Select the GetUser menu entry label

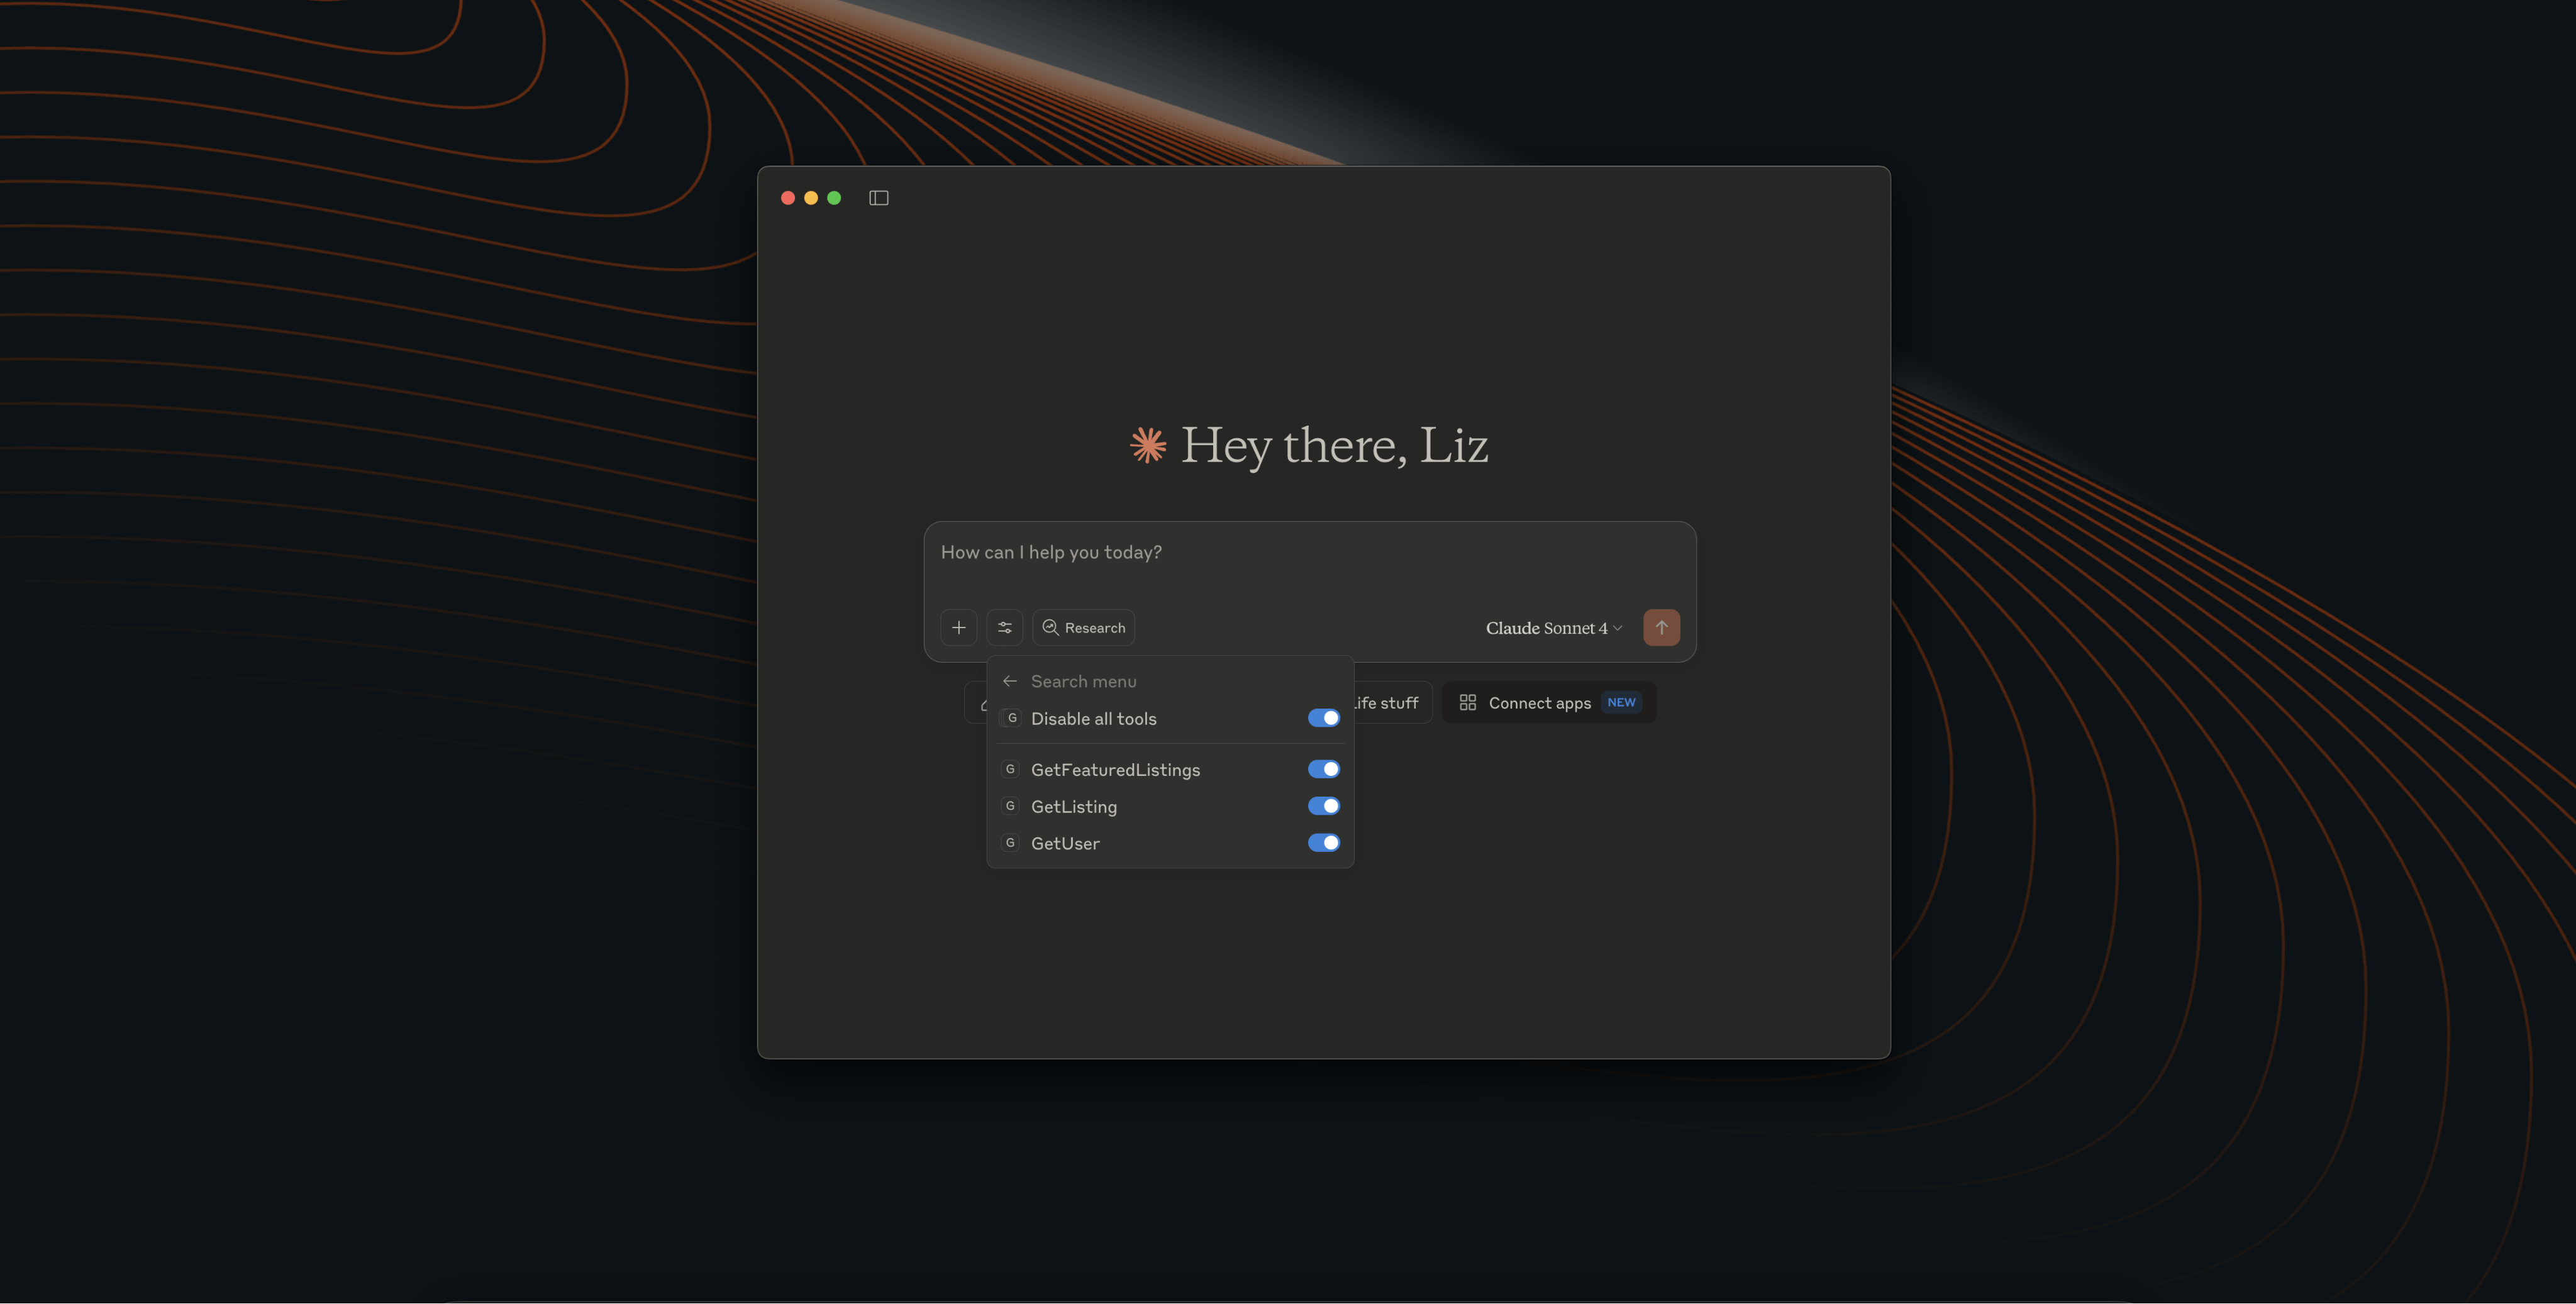(x=1065, y=844)
